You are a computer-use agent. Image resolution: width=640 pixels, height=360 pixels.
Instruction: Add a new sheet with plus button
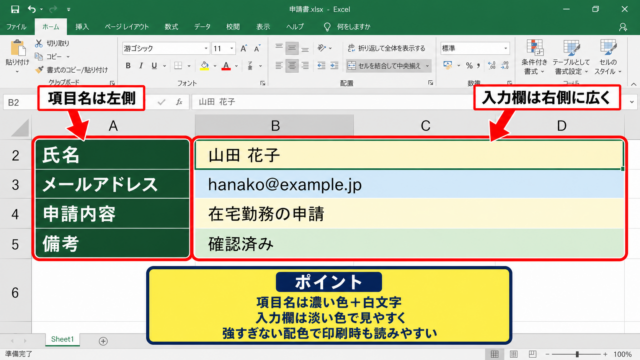pos(103,341)
